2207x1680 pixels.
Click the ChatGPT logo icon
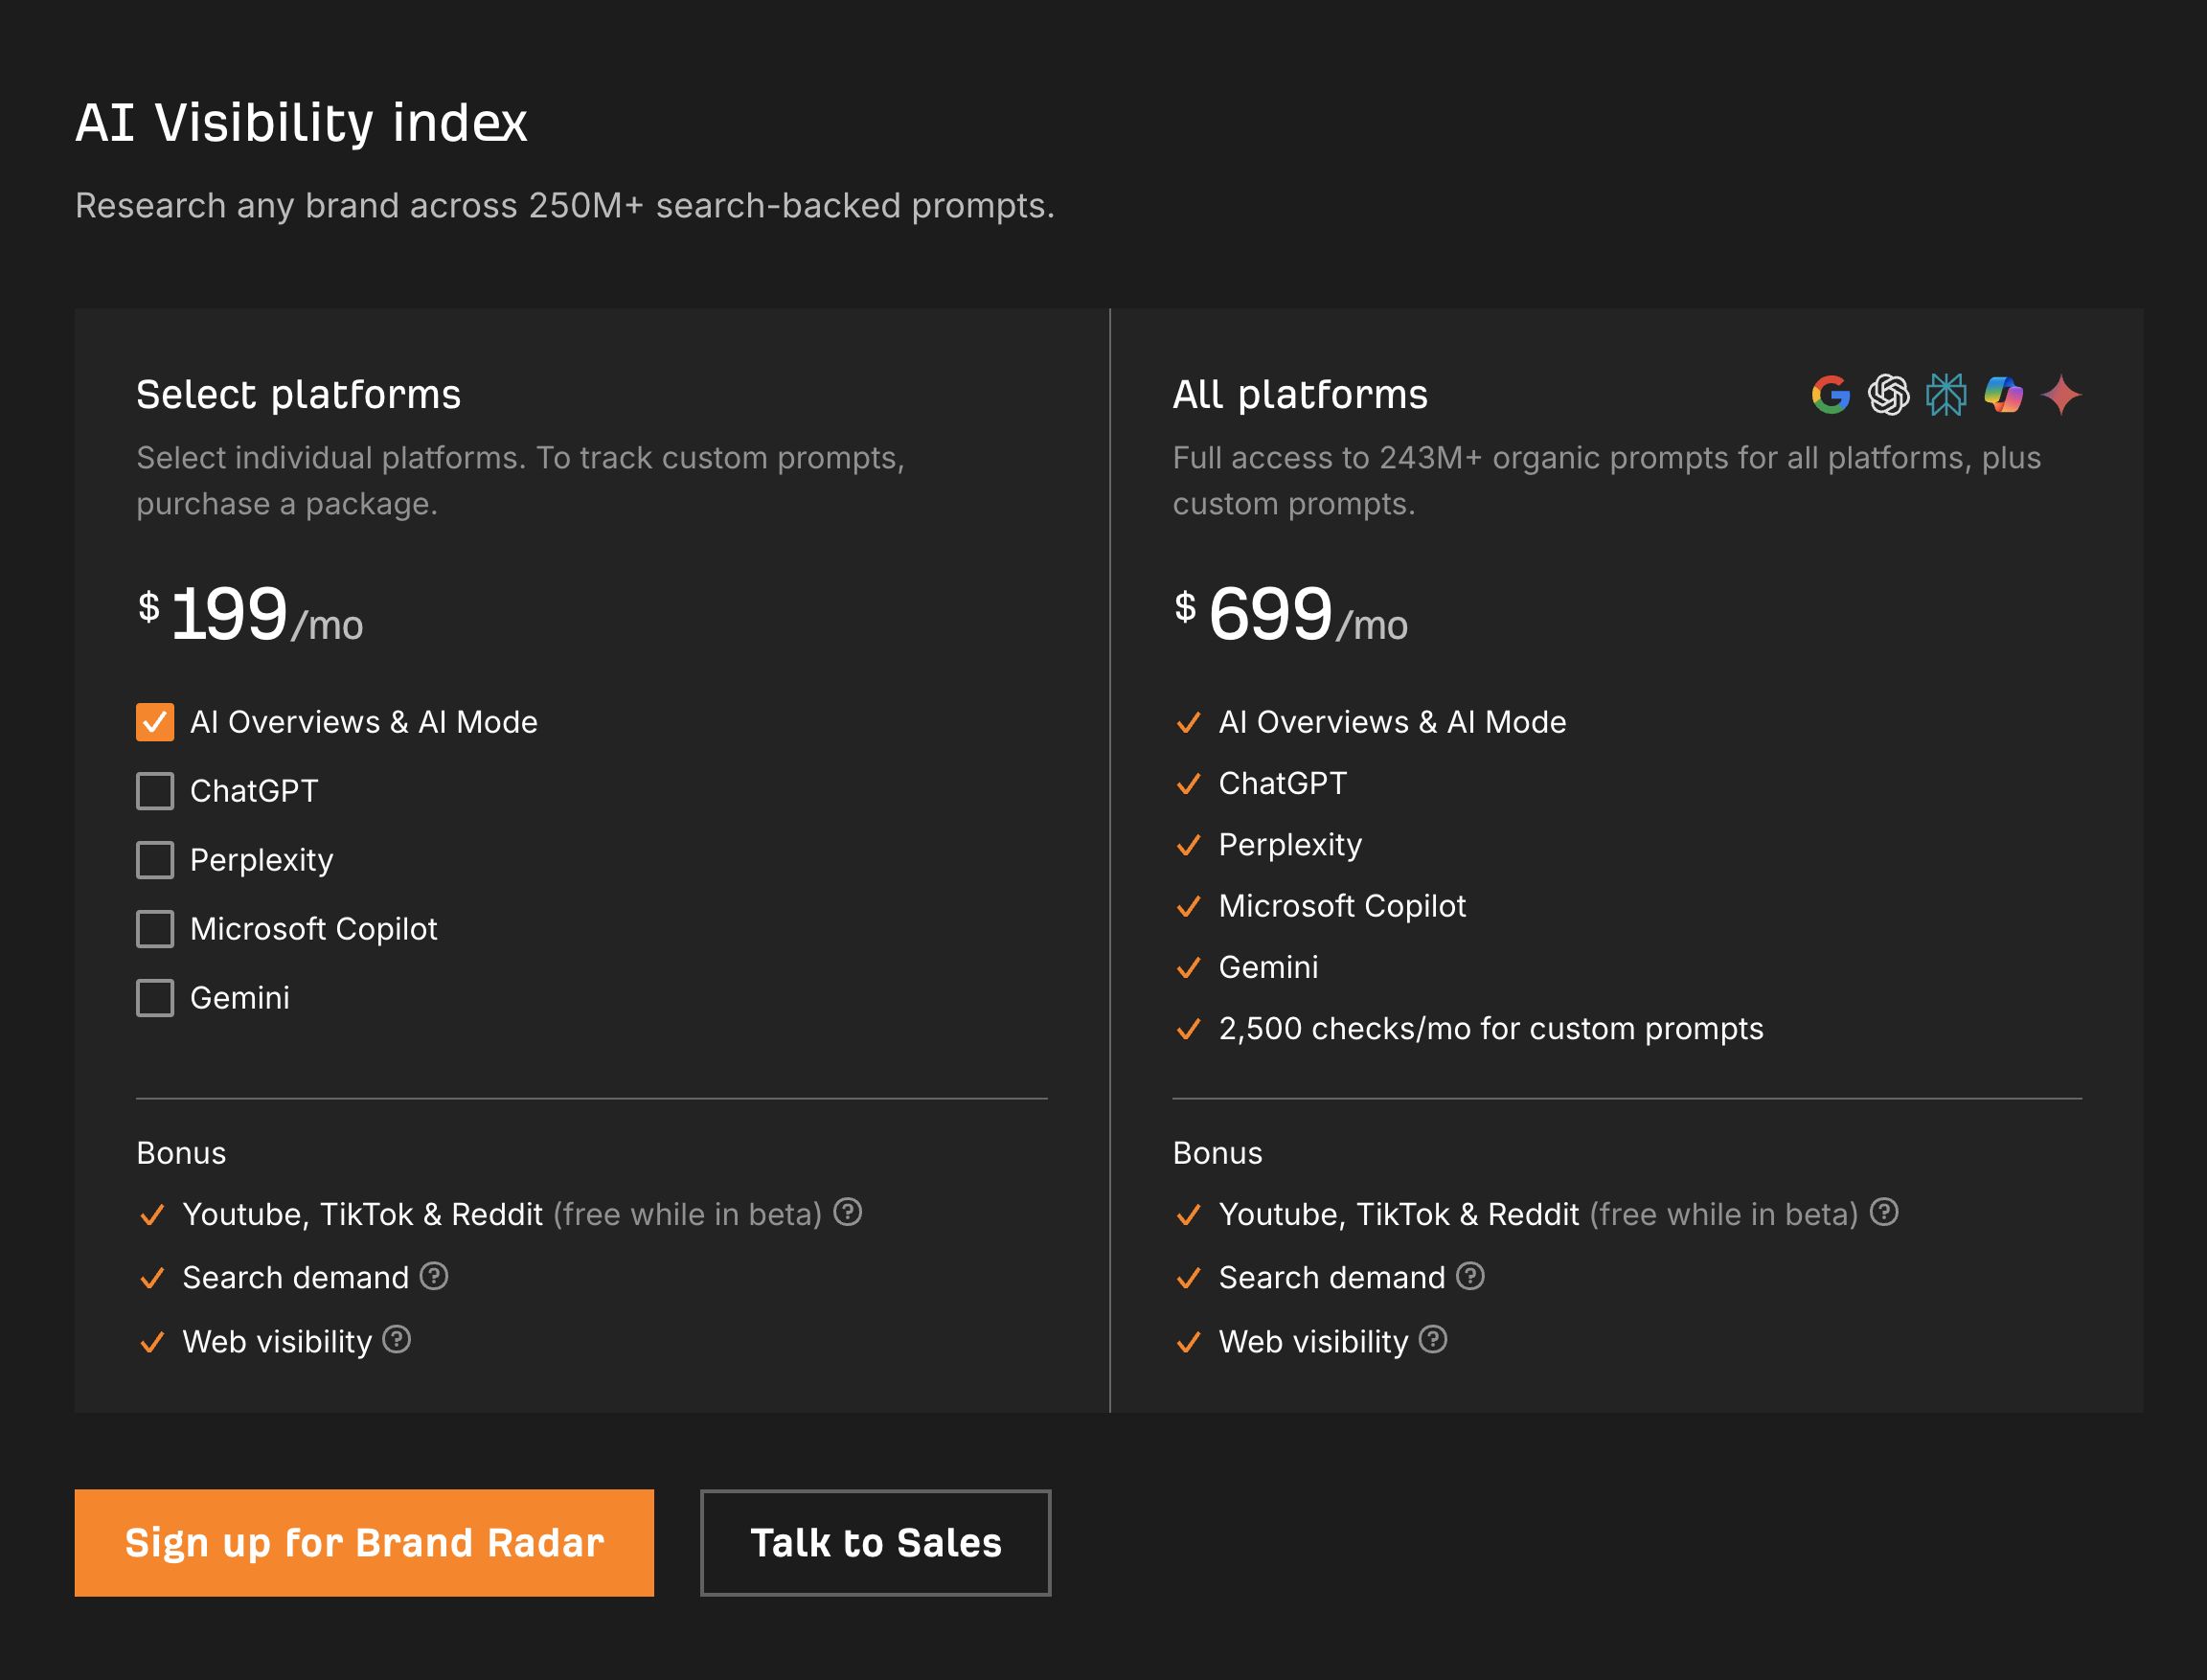tap(1888, 395)
